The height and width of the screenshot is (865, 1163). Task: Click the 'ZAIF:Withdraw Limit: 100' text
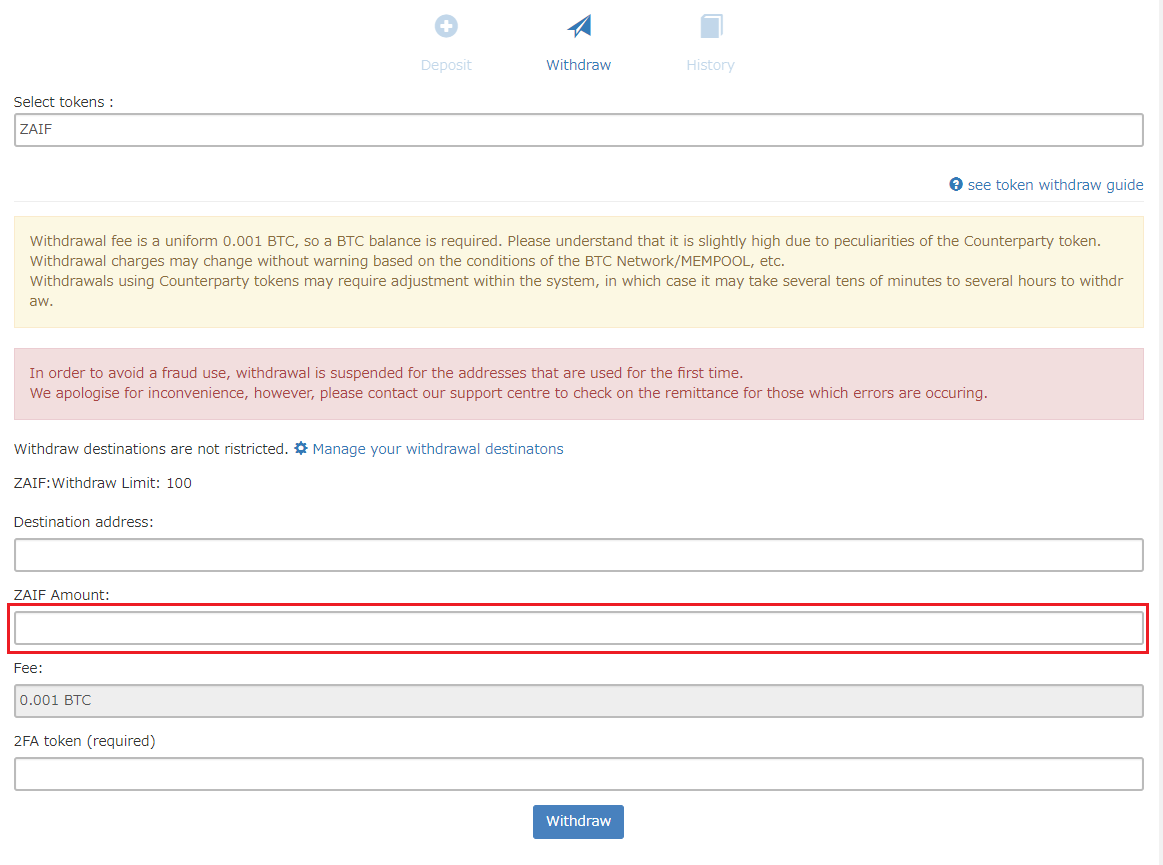point(103,483)
